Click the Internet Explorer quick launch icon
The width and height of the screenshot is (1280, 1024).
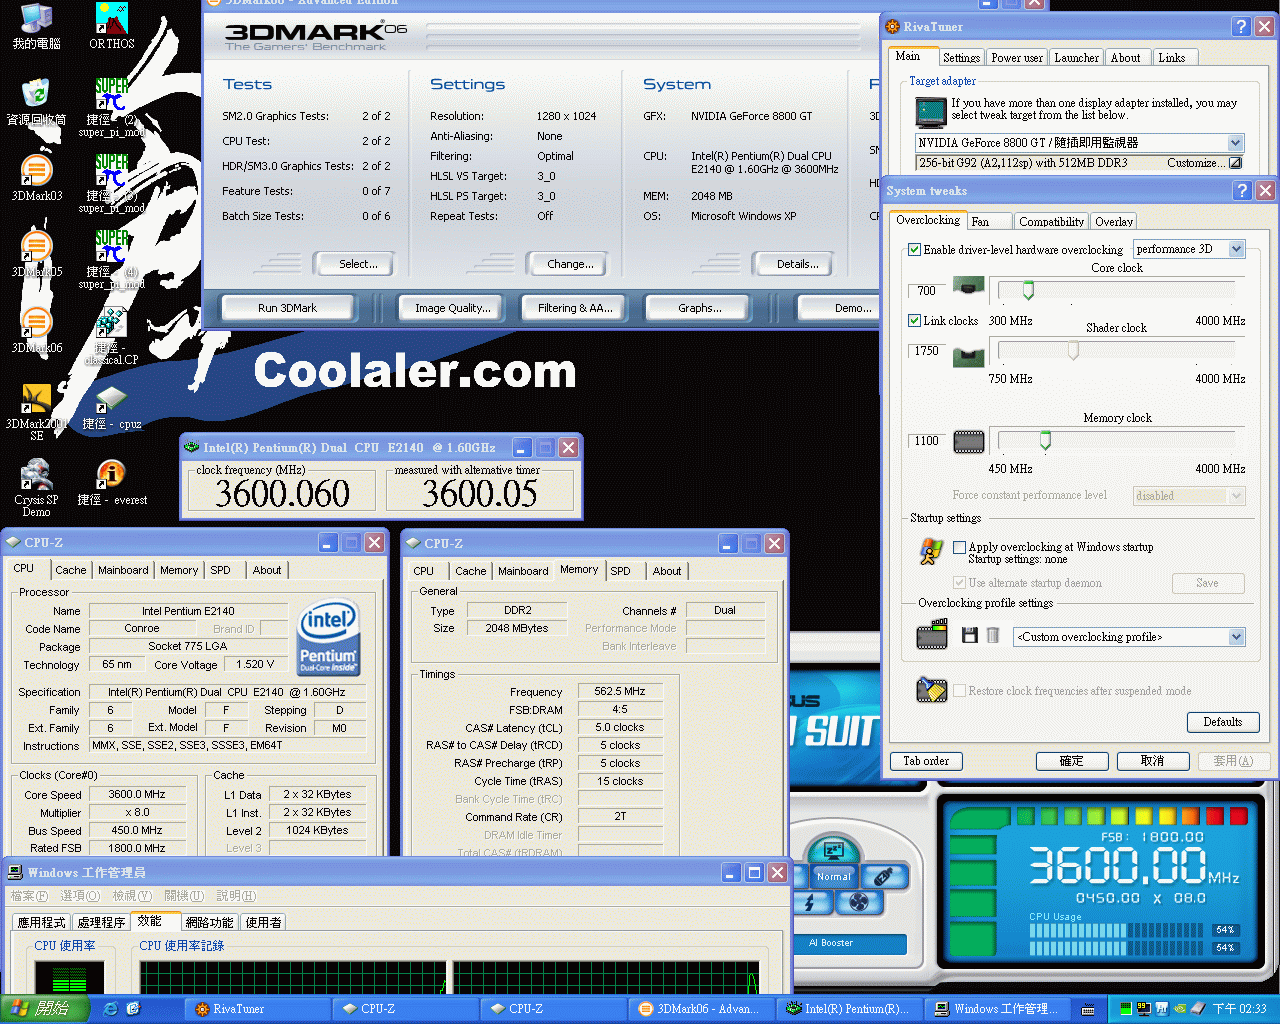point(110,1009)
